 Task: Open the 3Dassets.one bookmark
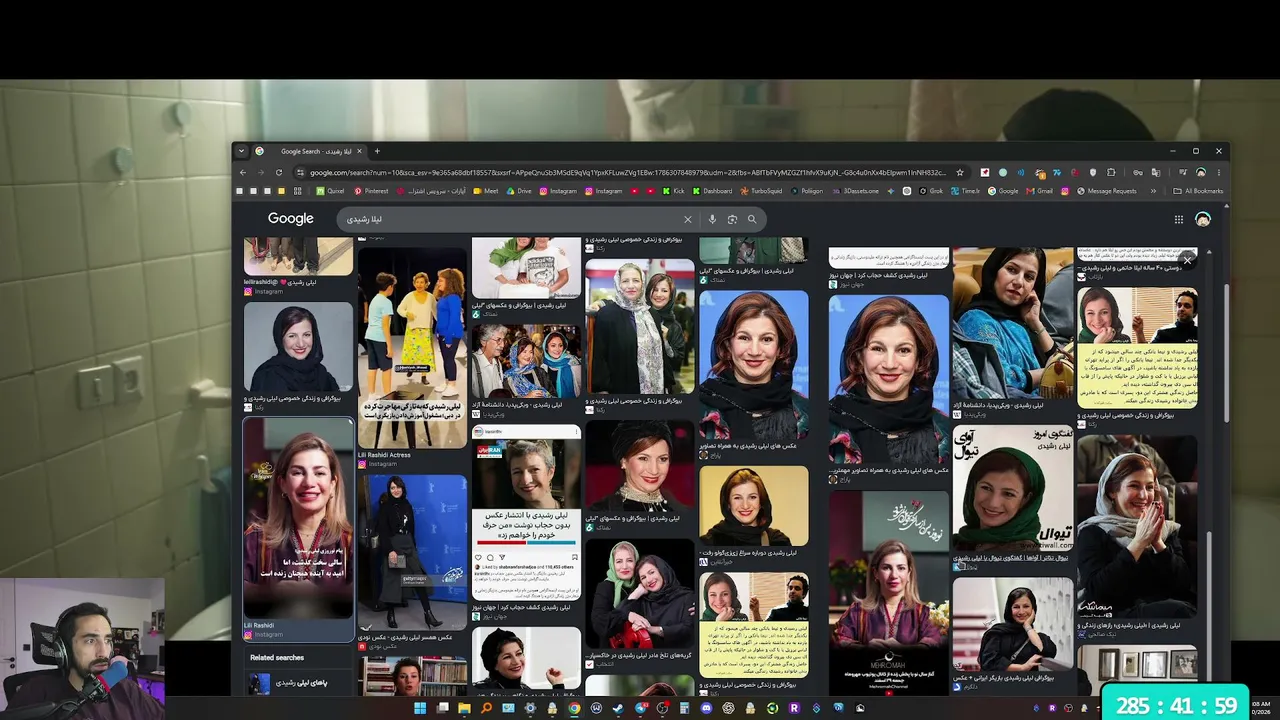pos(855,191)
